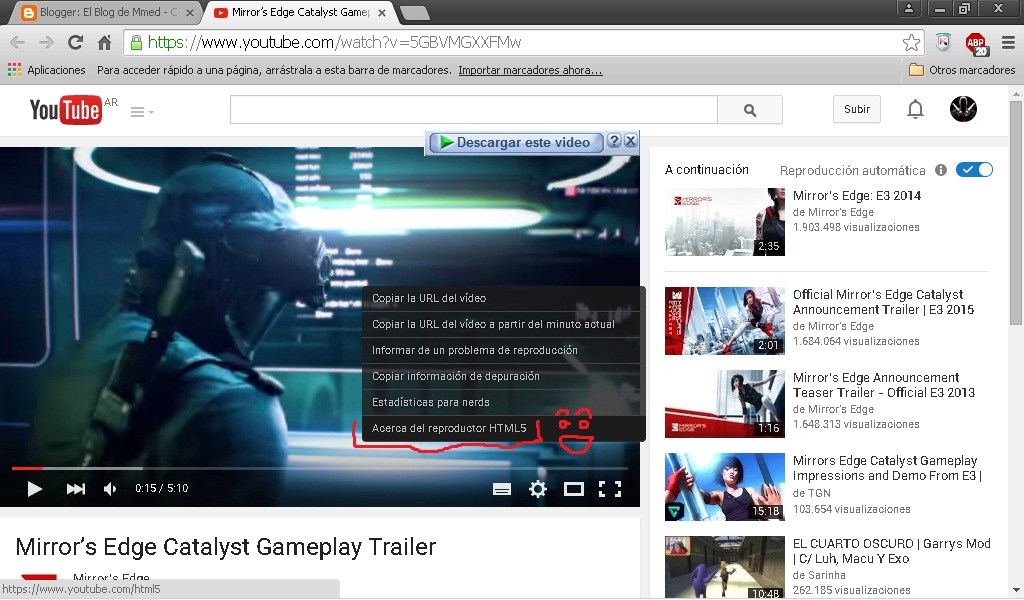Toggle Reproducción automática switch

(x=974, y=170)
